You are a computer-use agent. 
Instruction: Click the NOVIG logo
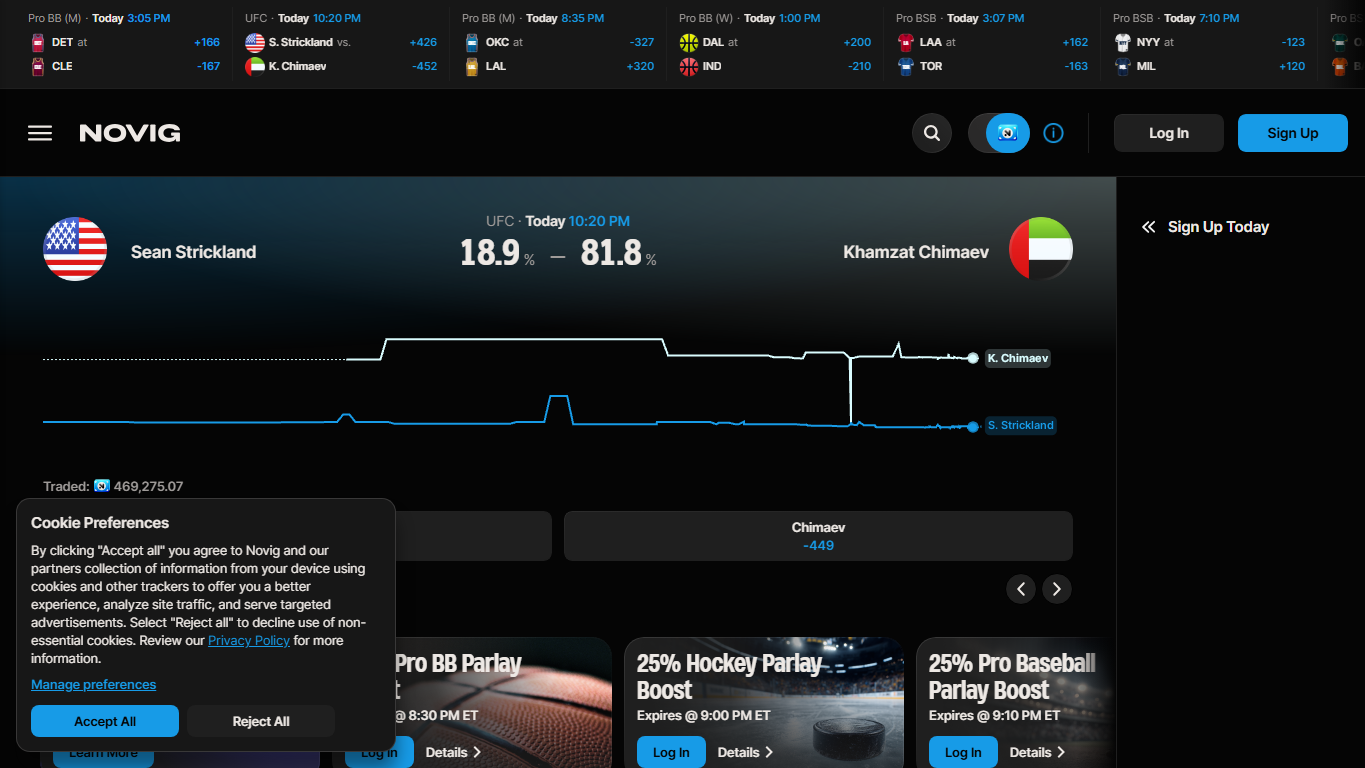click(130, 133)
